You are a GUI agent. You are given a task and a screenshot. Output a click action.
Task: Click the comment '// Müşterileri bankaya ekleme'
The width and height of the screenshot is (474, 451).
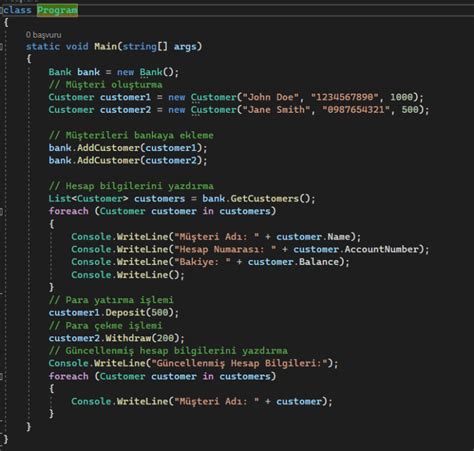click(131, 135)
